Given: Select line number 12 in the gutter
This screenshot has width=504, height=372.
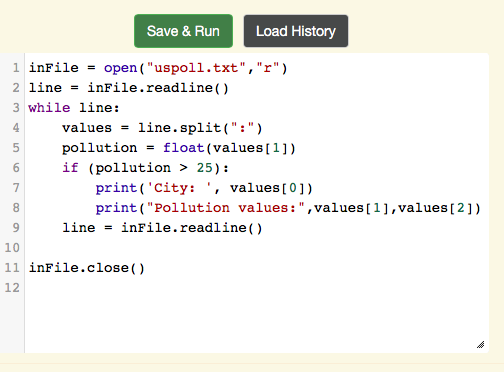Looking at the screenshot, I should tap(12, 288).
